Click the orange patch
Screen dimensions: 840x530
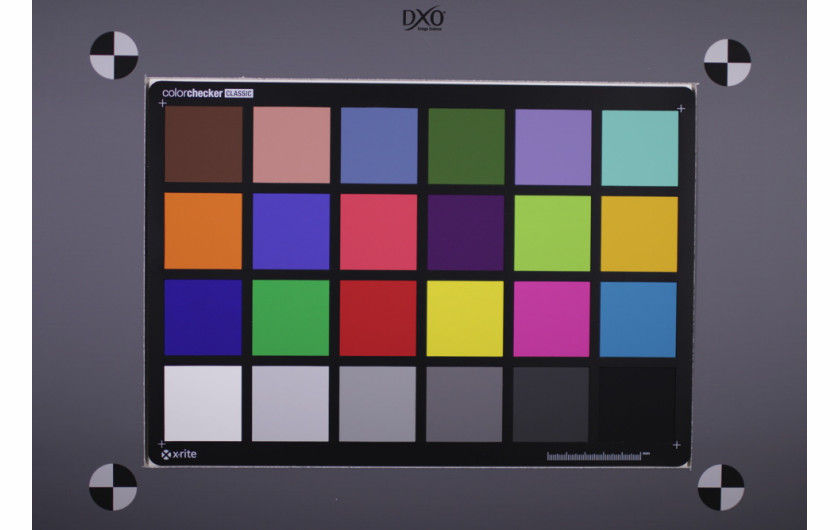[x=203, y=231]
